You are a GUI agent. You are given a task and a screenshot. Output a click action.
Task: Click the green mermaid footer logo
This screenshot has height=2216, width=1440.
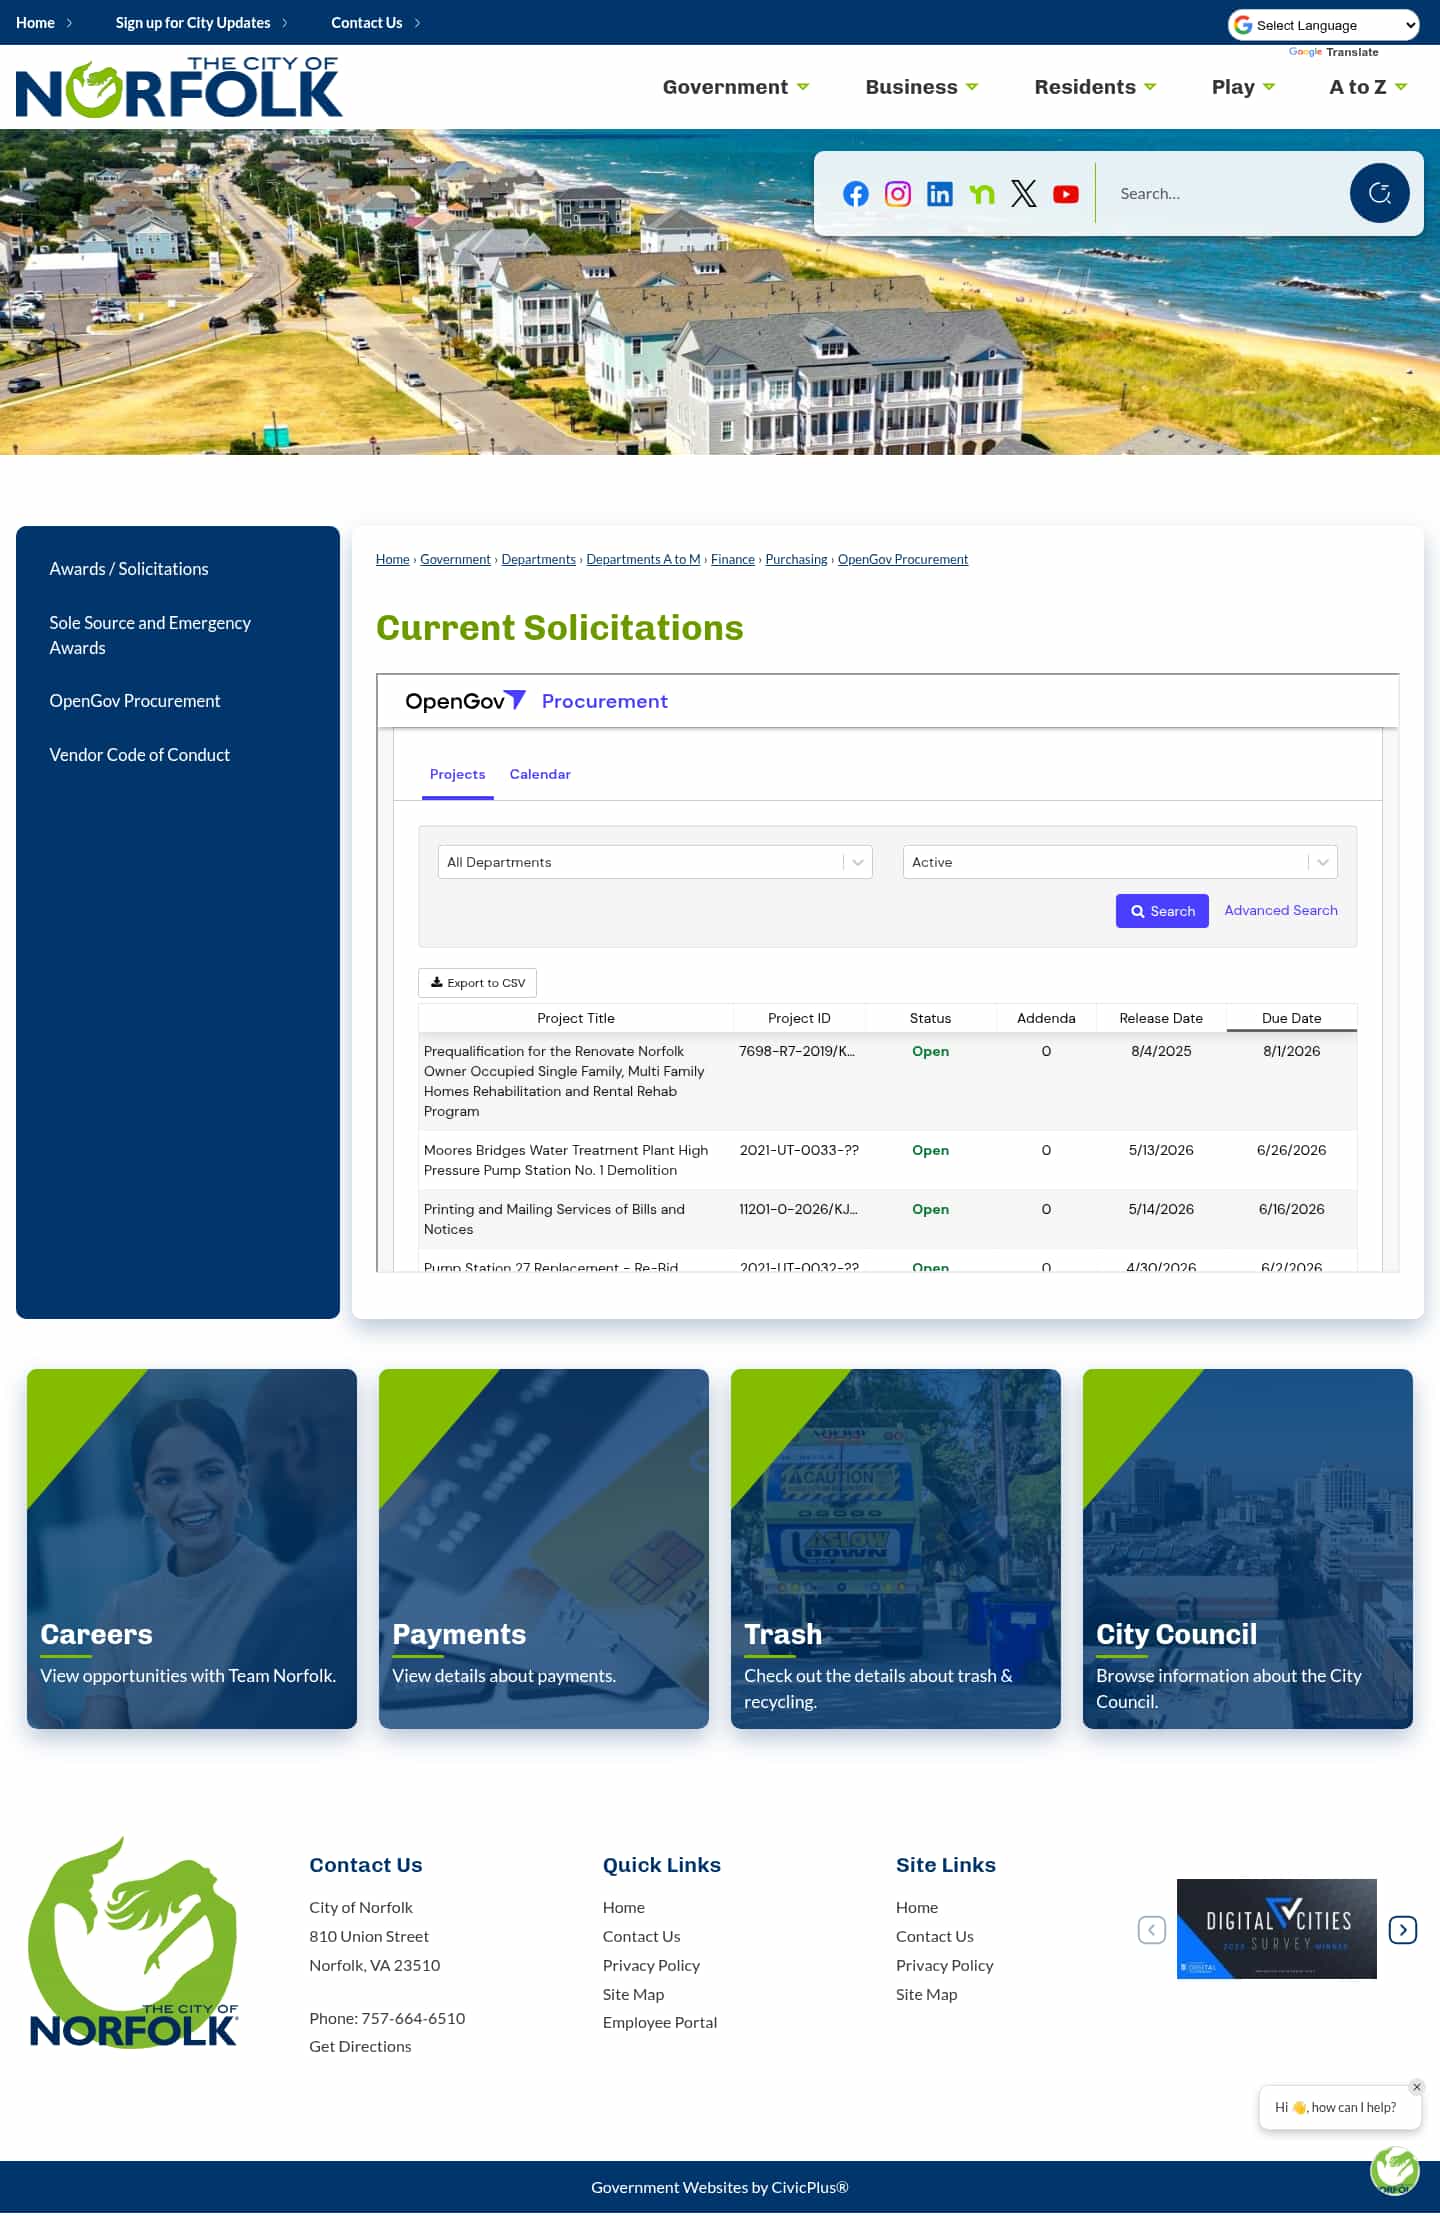tap(133, 1942)
